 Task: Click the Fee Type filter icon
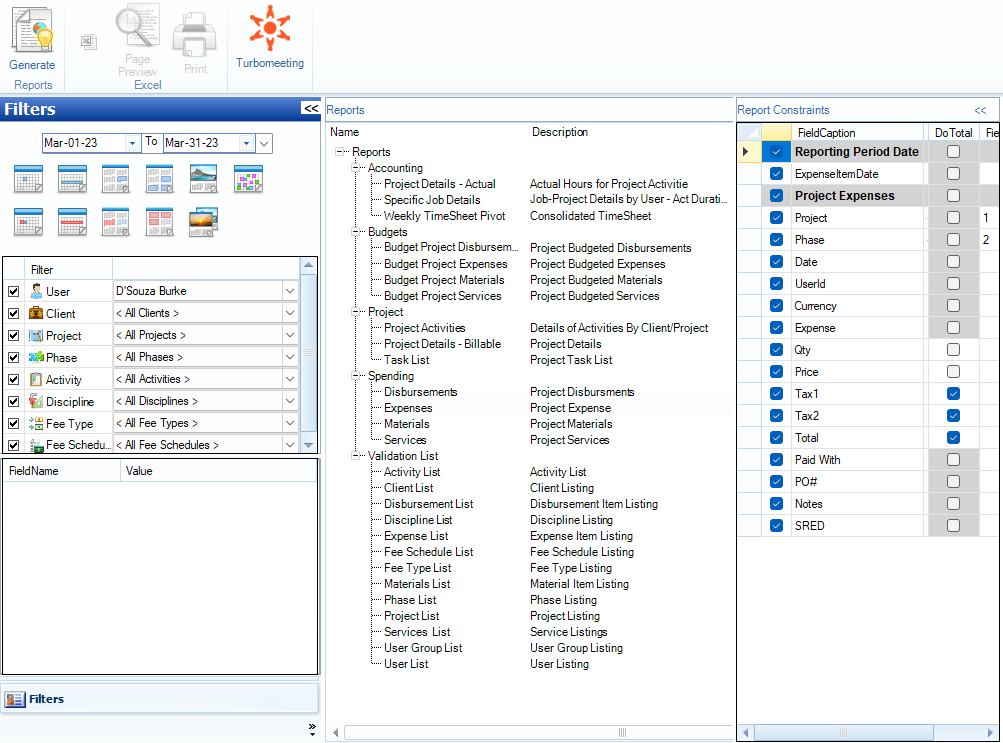pyautogui.click(x=36, y=423)
